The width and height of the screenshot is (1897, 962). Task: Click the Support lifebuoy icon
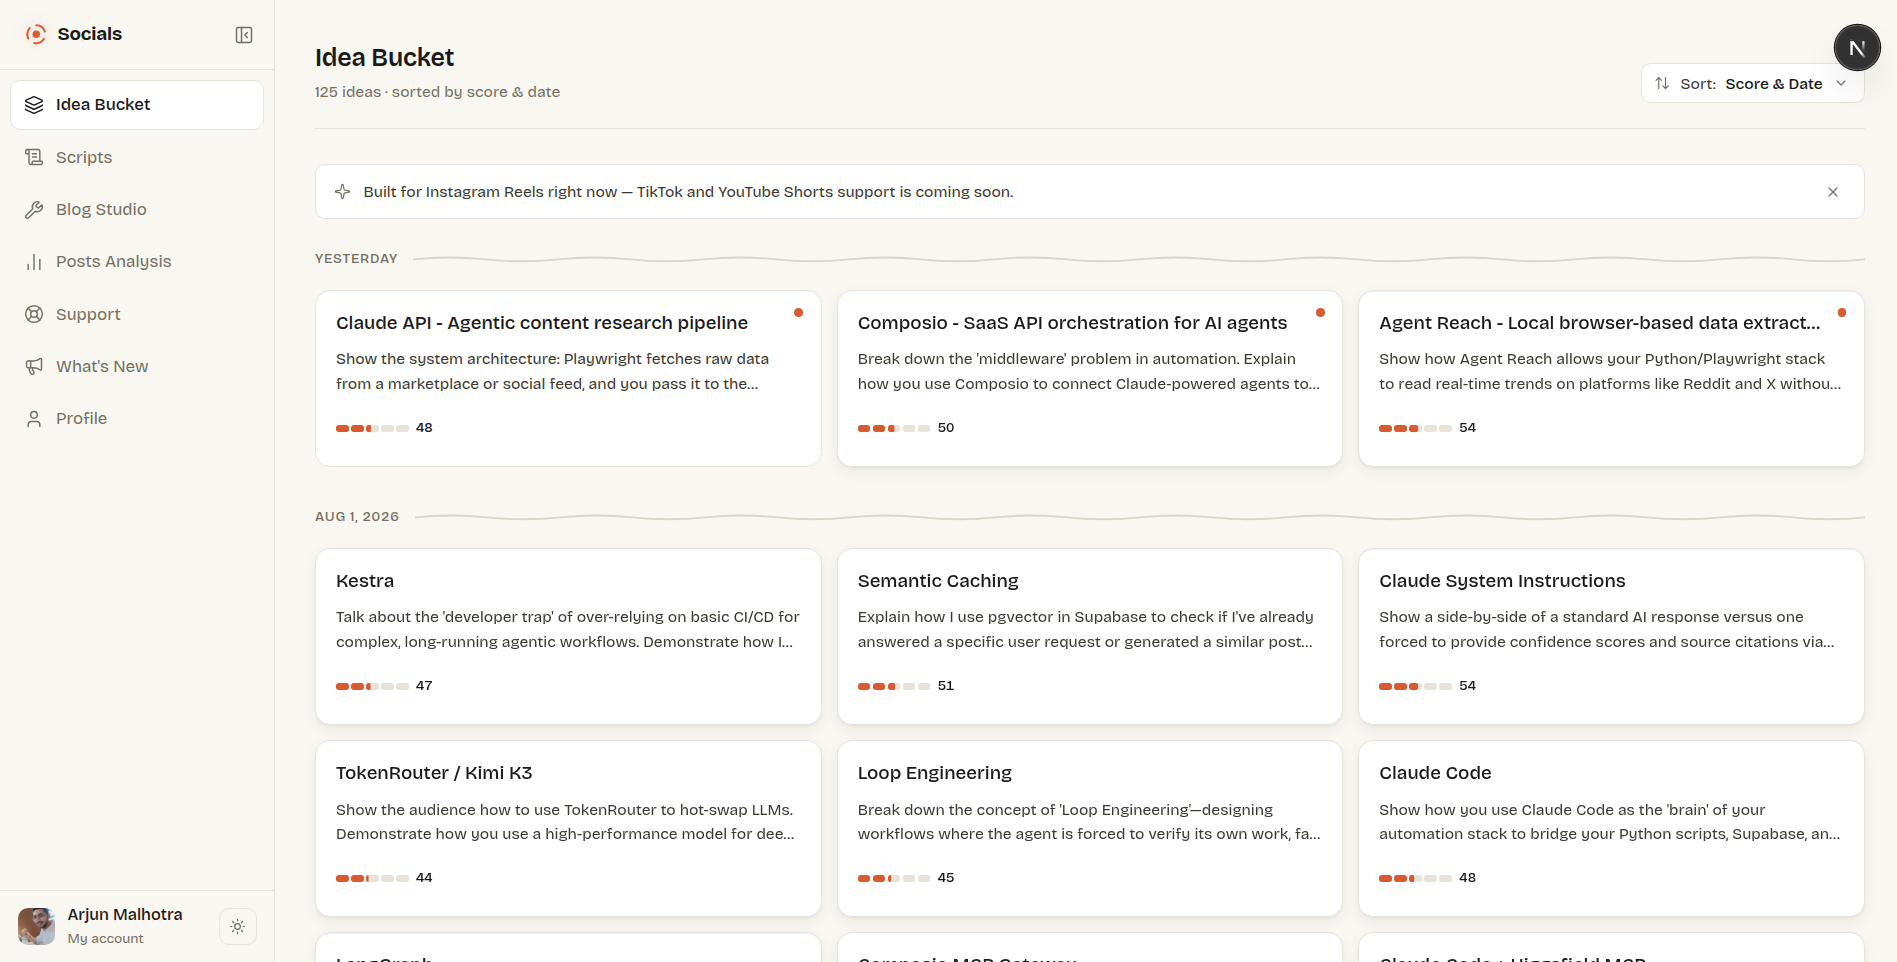point(34,314)
